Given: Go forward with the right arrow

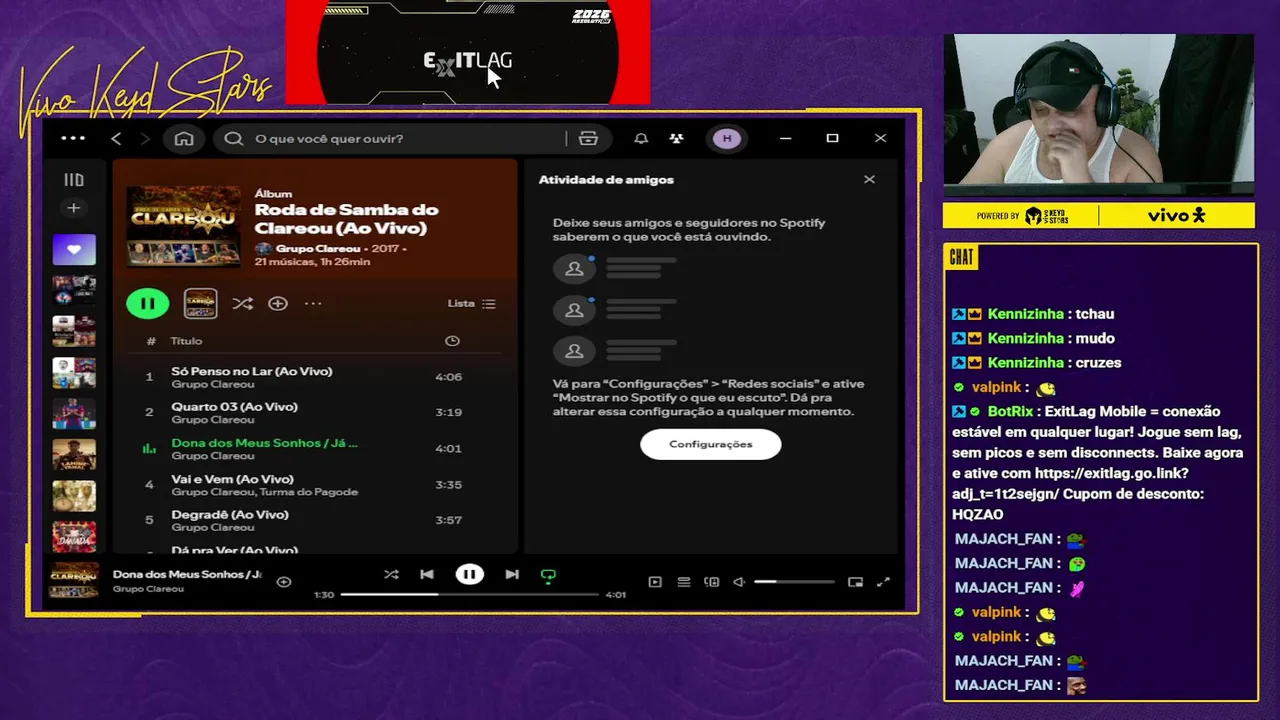Looking at the screenshot, I should coord(145,138).
